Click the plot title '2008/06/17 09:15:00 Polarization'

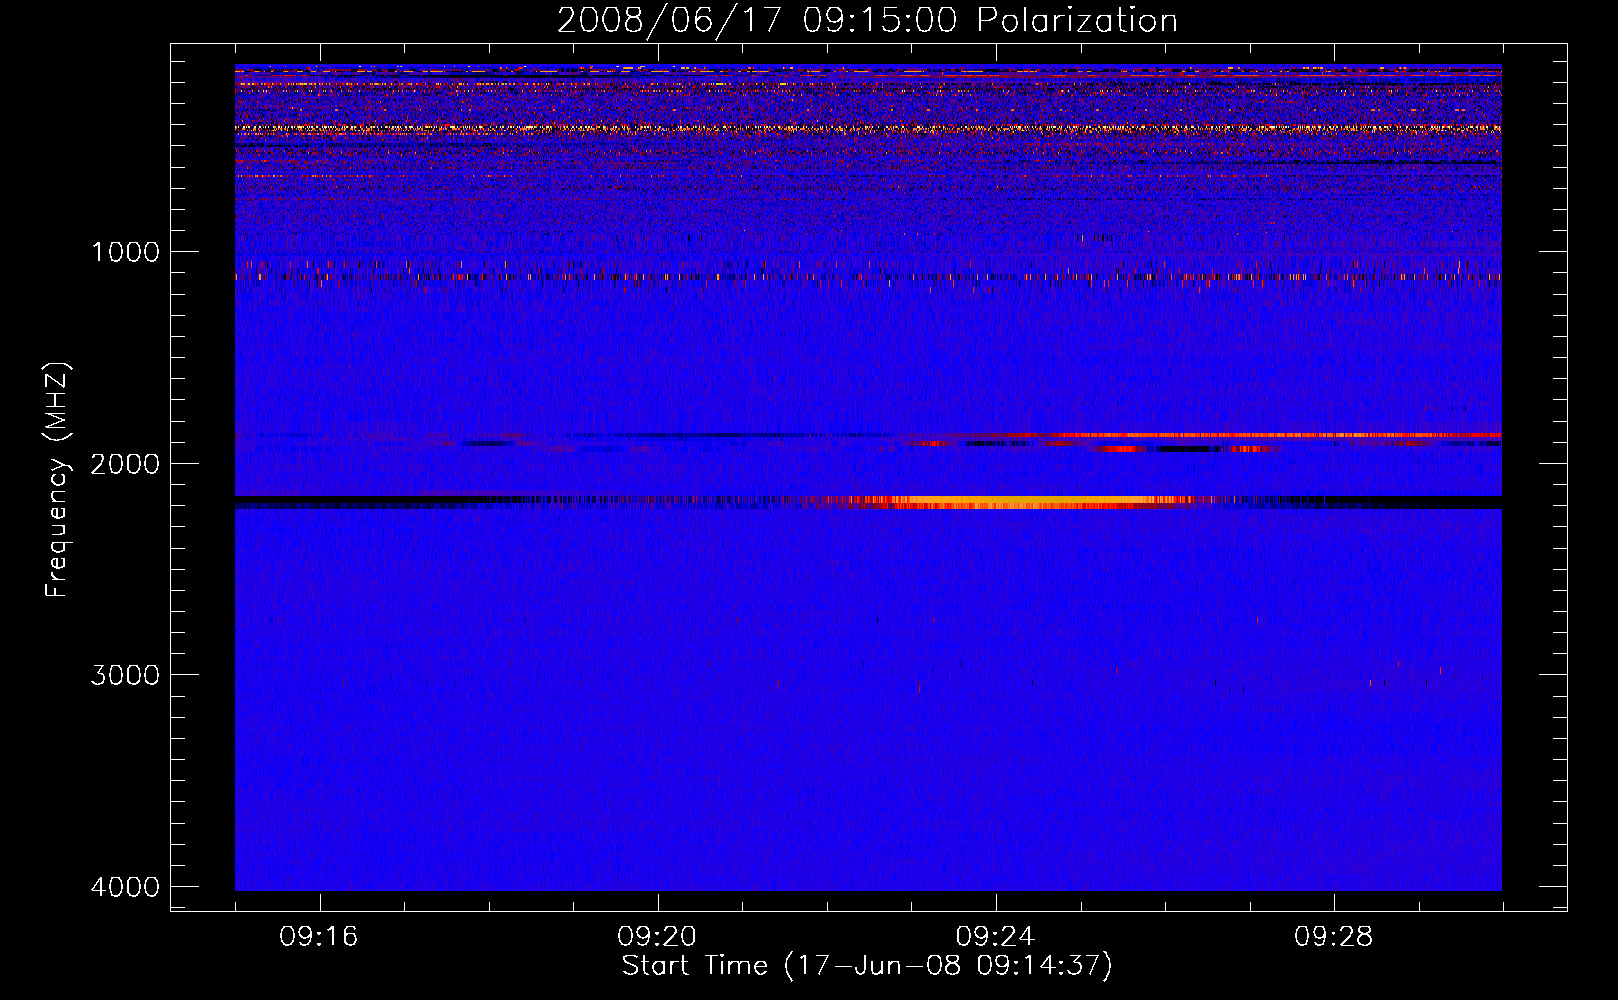(867, 20)
